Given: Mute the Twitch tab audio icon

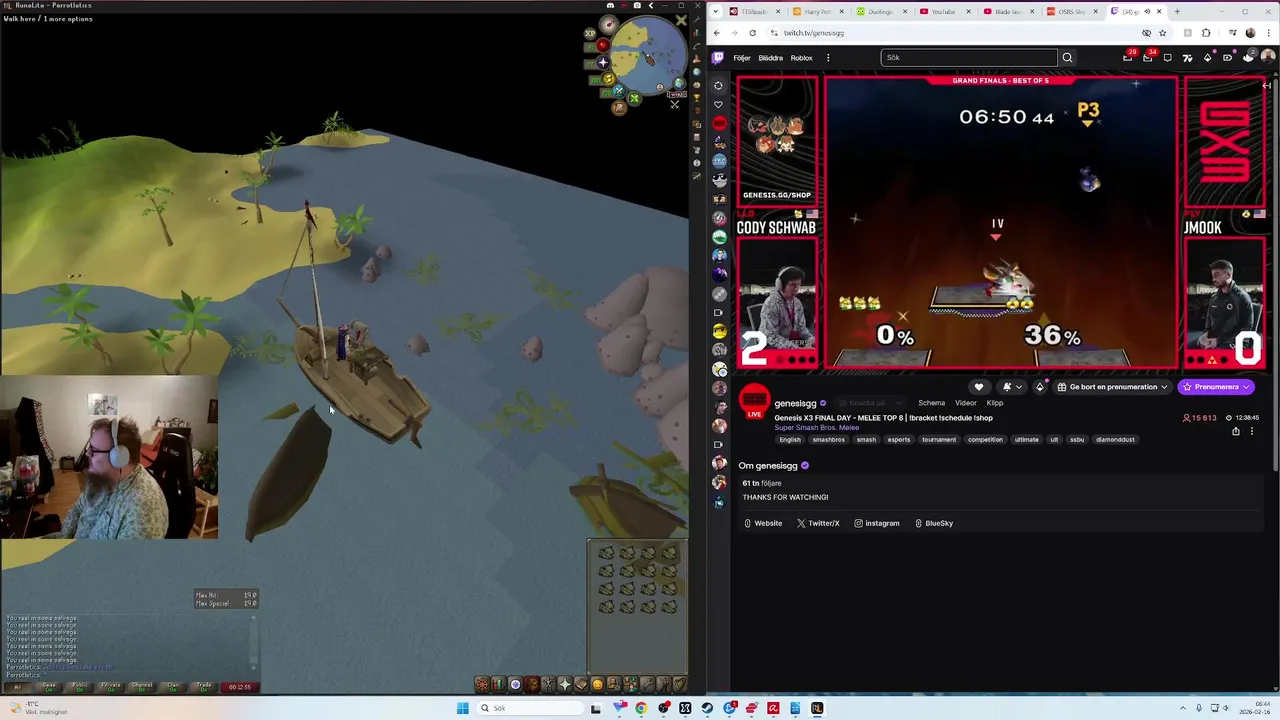Looking at the screenshot, I should click(1147, 11).
